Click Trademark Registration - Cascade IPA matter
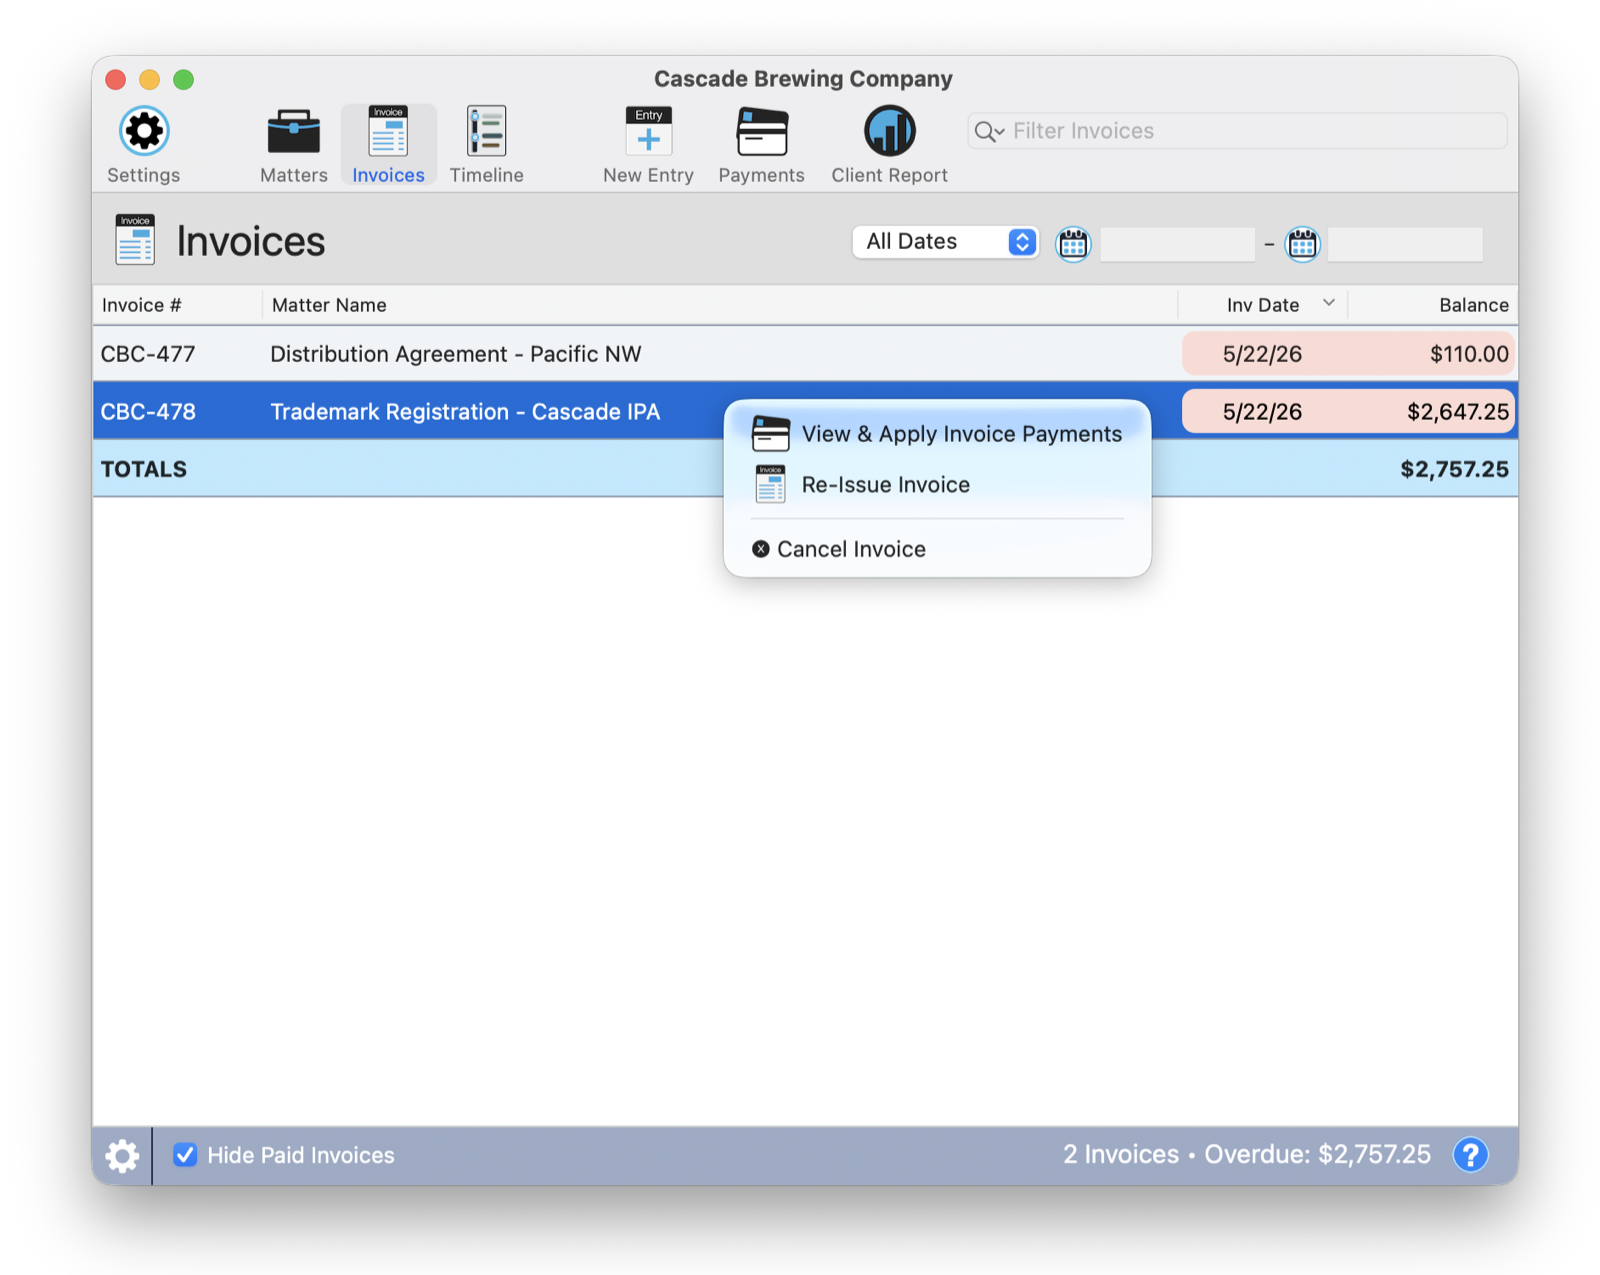The image size is (1600, 1275). click(x=465, y=412)
